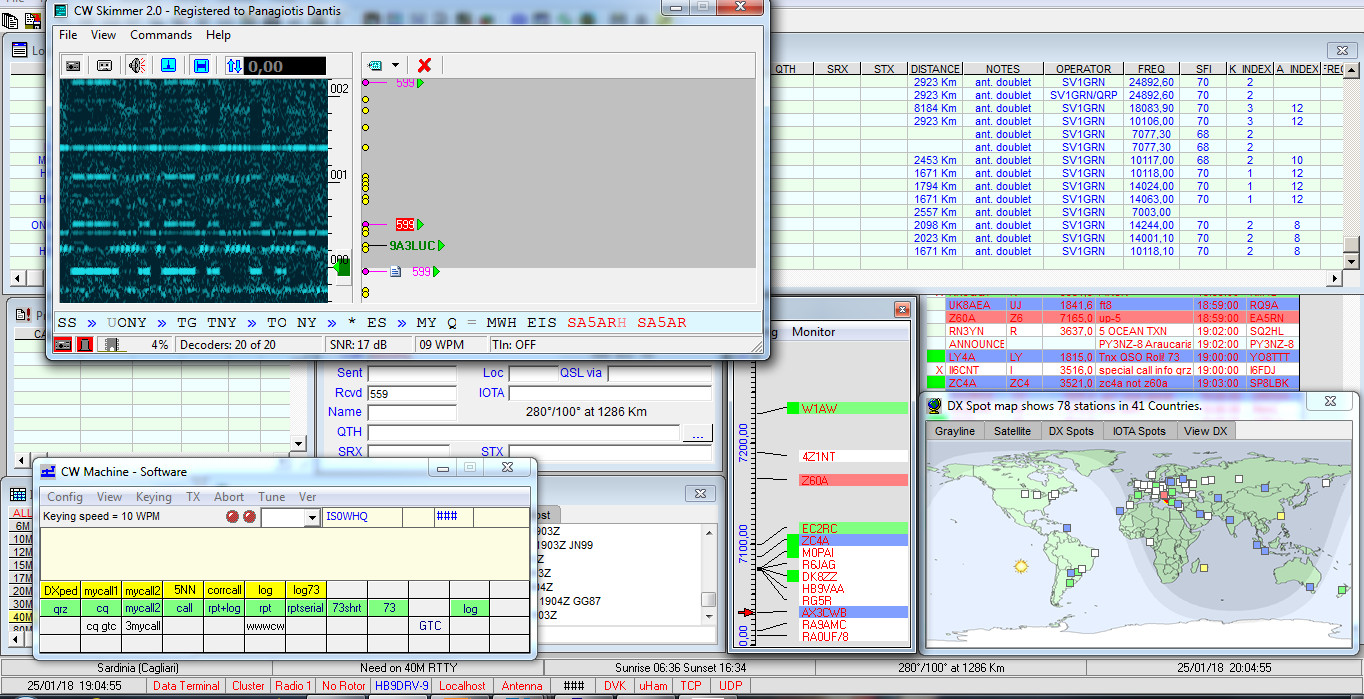Click the sun icon on the world map
Image resolution: width=1364 pixels, height=699 pixels.
click(x=1021, y=566)
